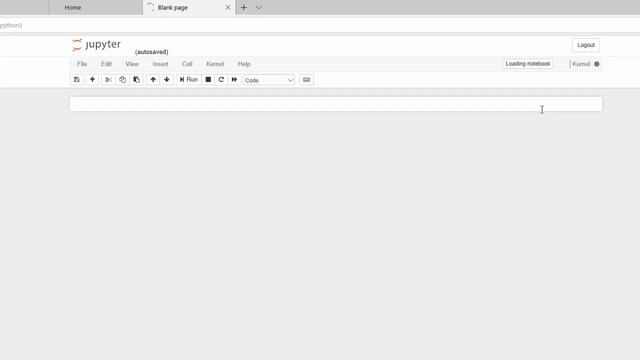Open the Kernel menu
This screenshot has height=360, width=640.
[215, 64]
